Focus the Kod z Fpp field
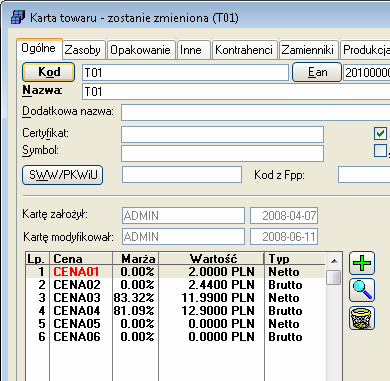Image resolution: width=390 pixels, height=381 pixels. (x=364, y=175)
